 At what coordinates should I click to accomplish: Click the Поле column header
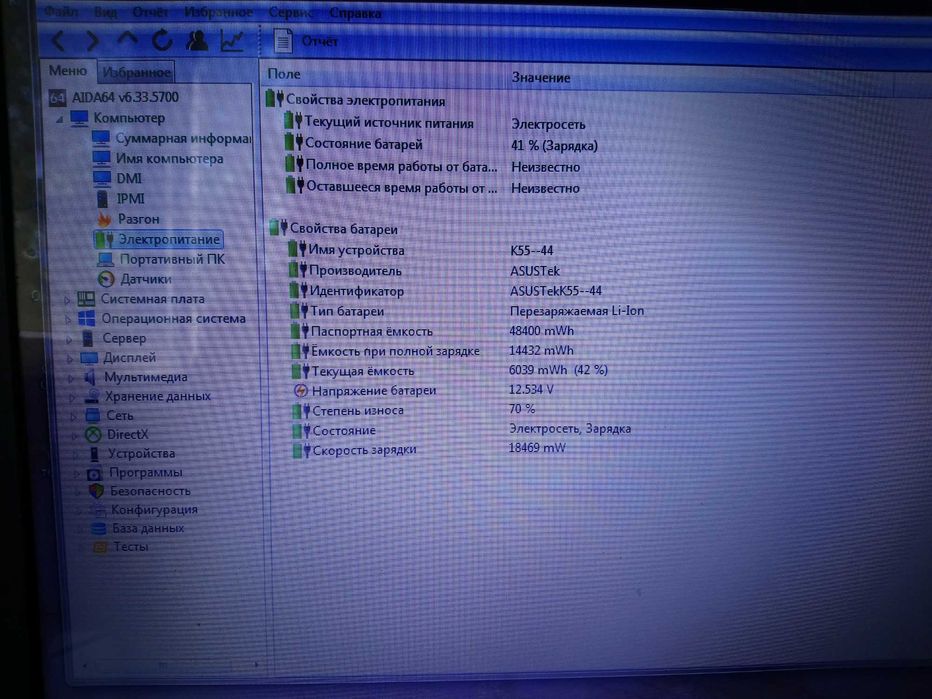[x=284, y=74]
